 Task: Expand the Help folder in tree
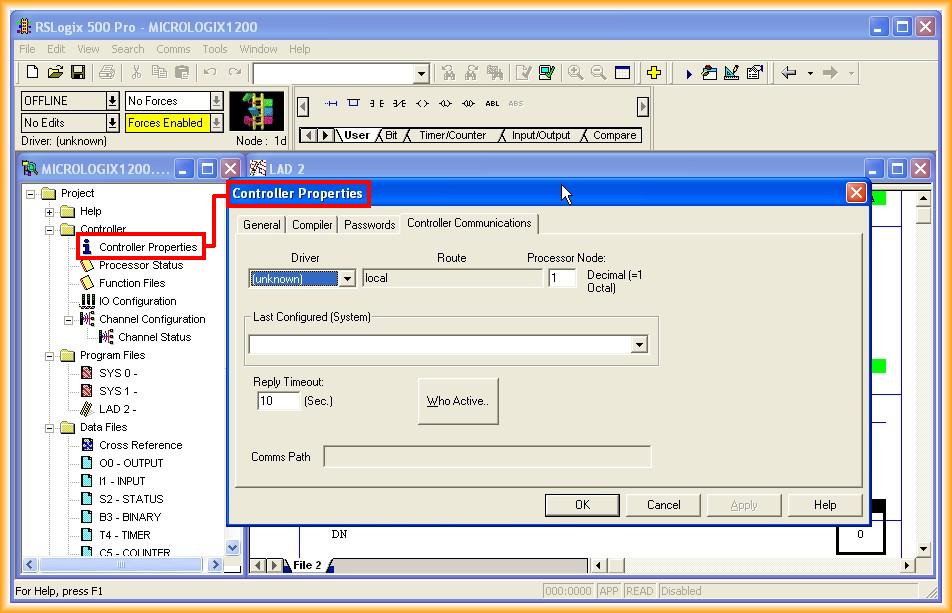point(49,212)
